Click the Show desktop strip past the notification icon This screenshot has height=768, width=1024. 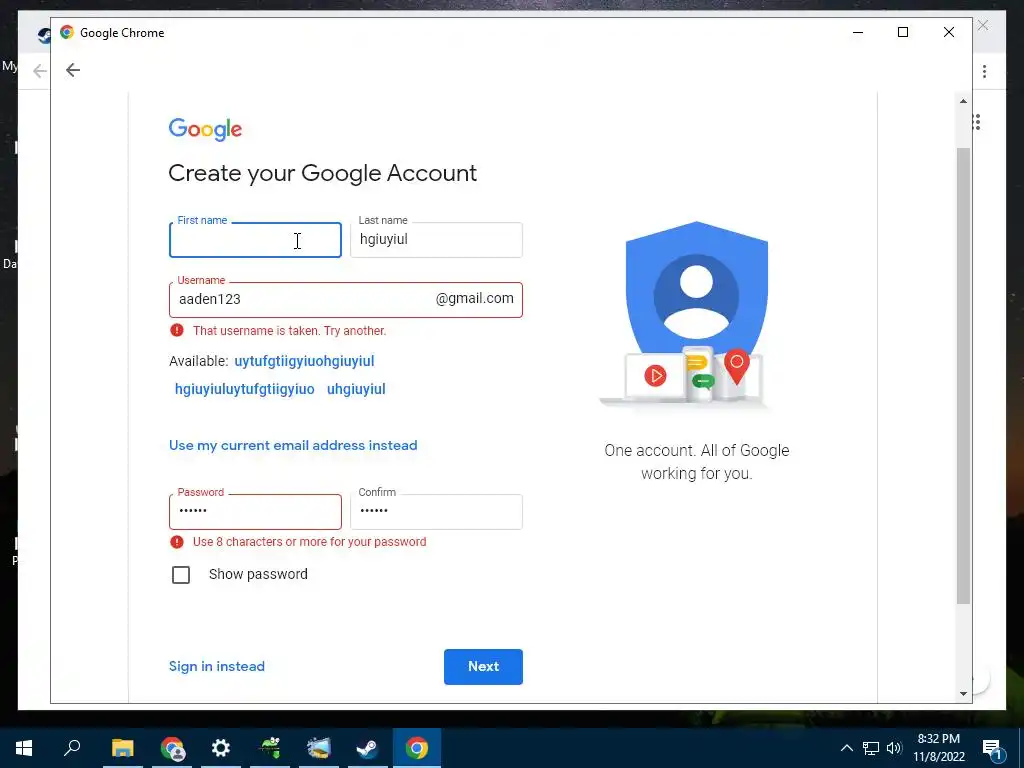coord(1021,748)
